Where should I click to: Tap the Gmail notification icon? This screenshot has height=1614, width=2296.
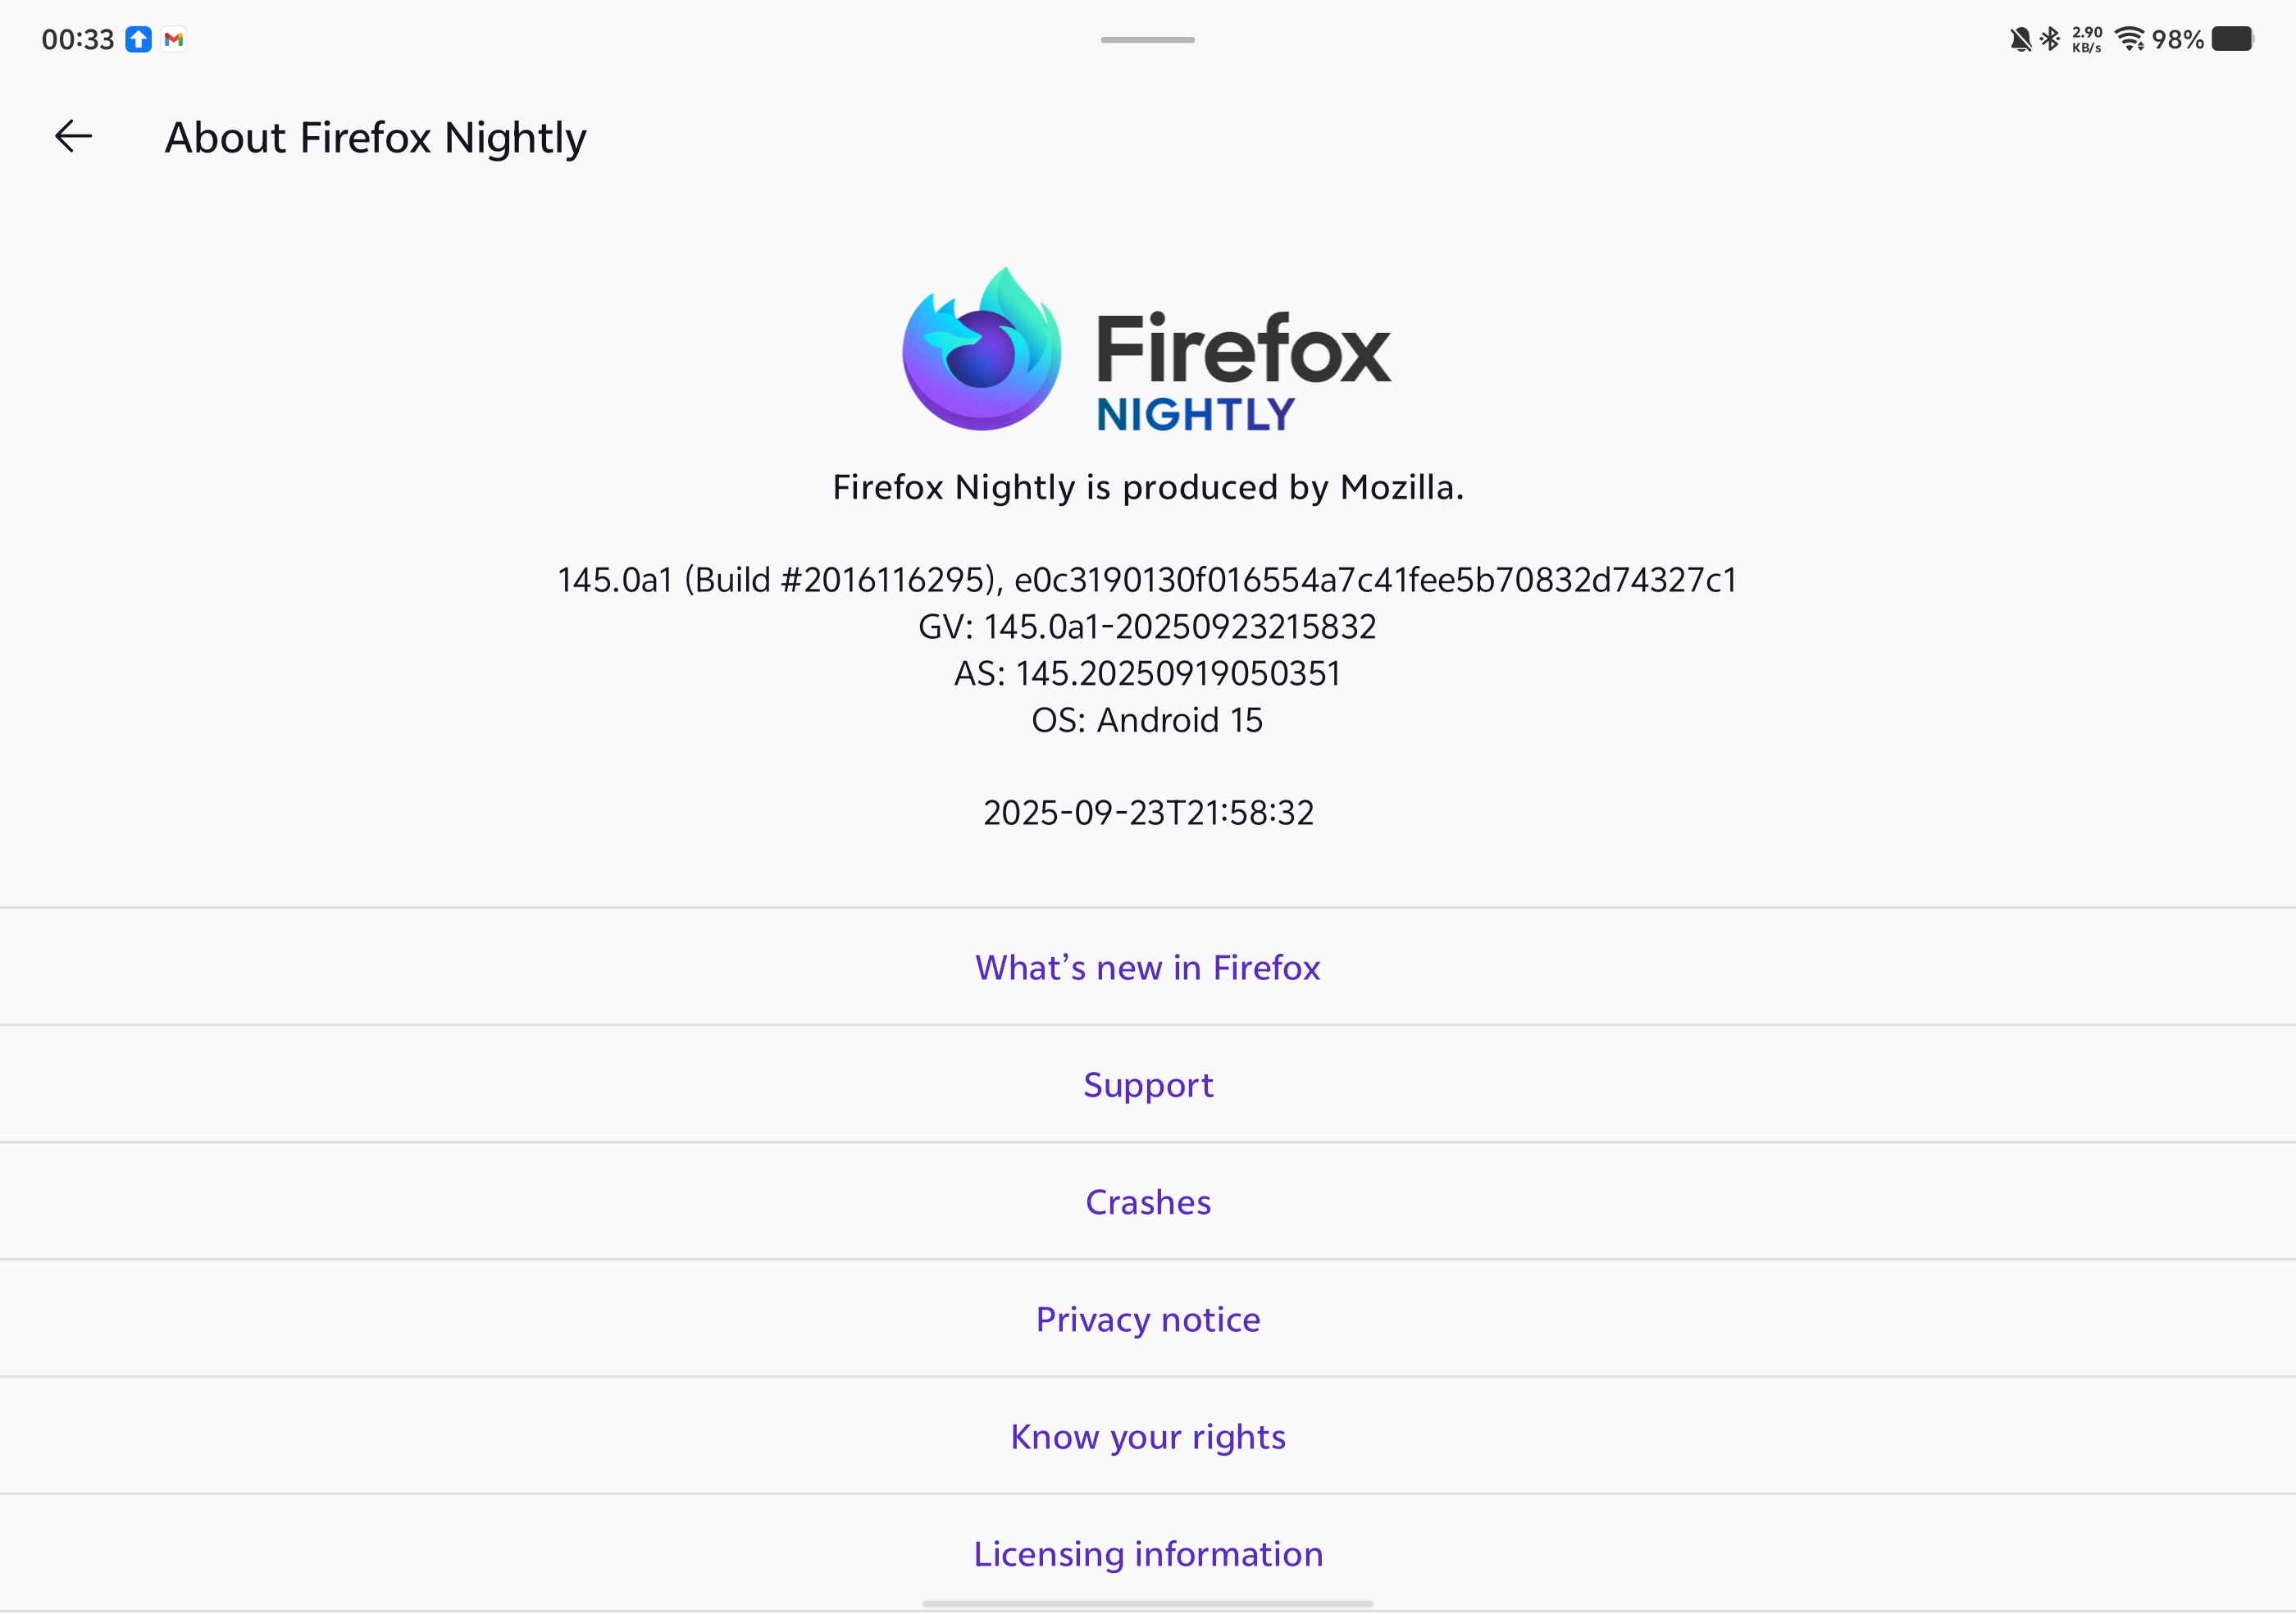[x=174, y=40]
